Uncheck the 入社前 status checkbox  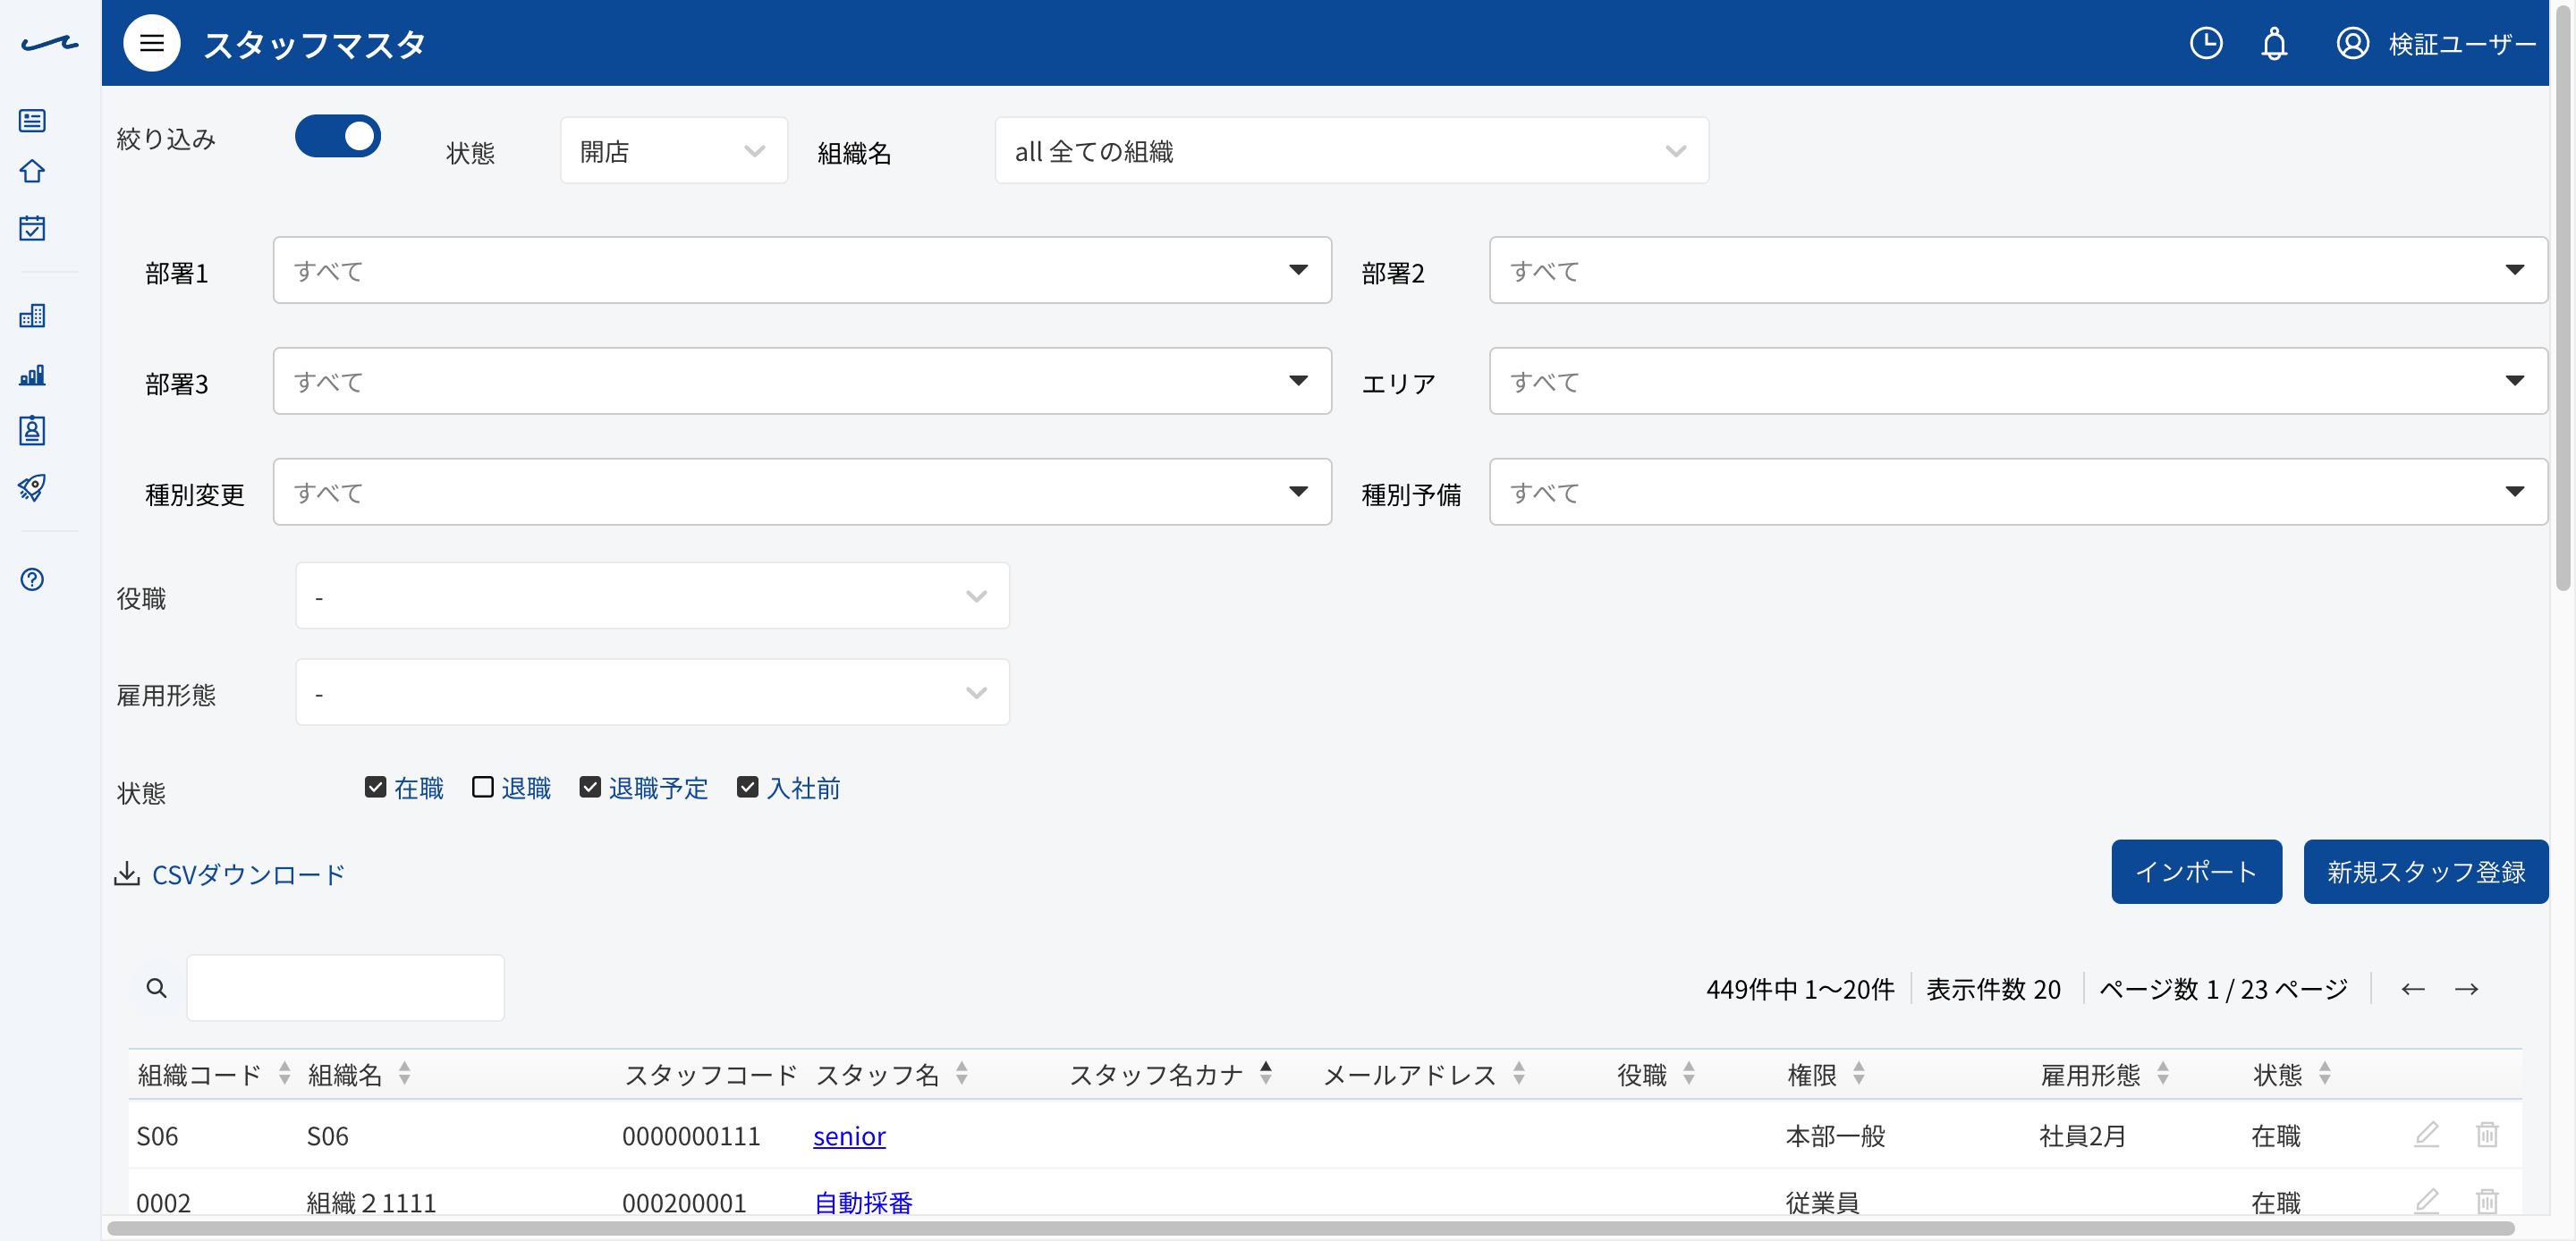point(747,787)
